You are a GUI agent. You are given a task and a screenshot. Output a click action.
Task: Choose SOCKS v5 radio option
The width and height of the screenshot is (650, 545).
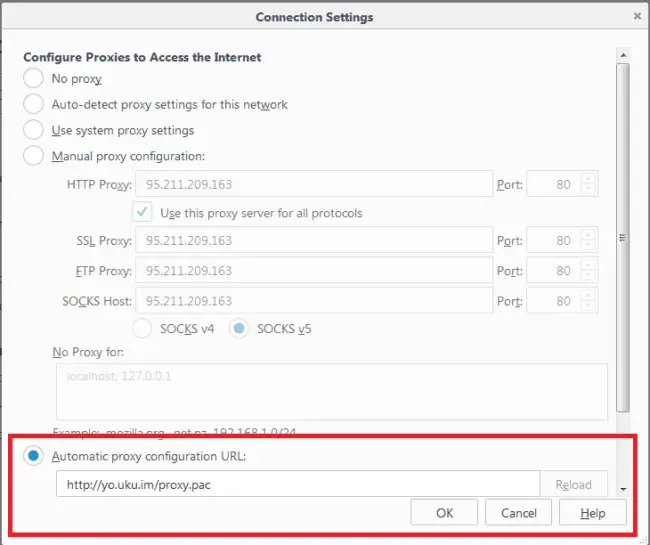pos(241,328)
